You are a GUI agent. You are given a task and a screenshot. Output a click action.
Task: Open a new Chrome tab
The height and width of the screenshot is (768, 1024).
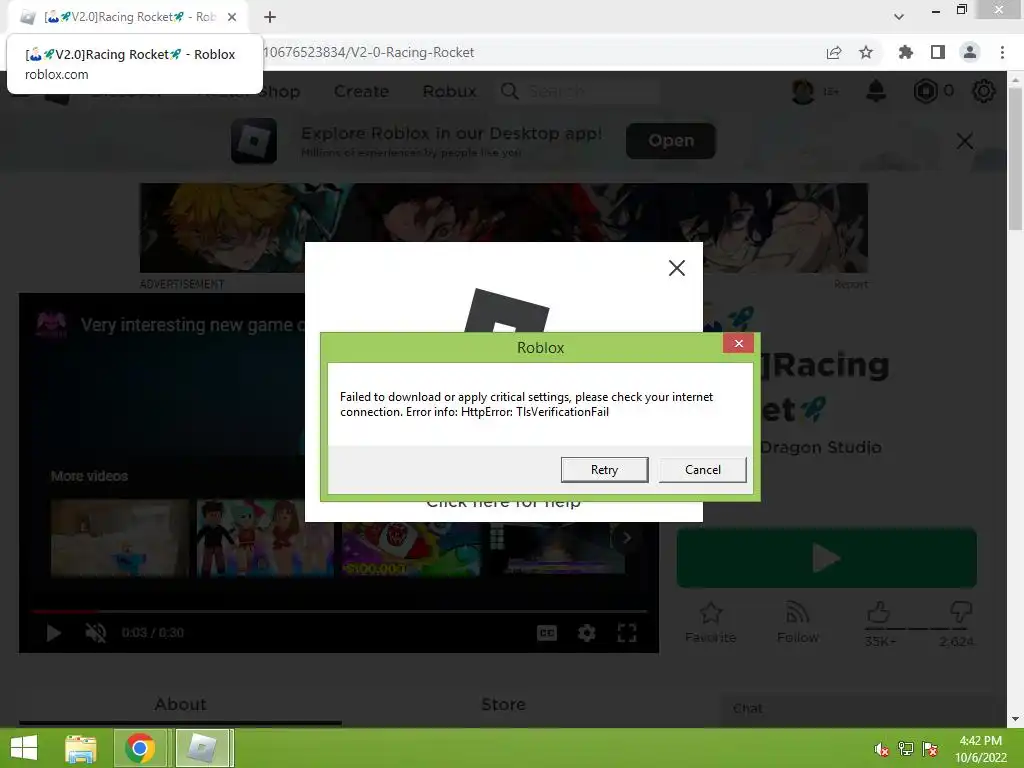[270, 17]
